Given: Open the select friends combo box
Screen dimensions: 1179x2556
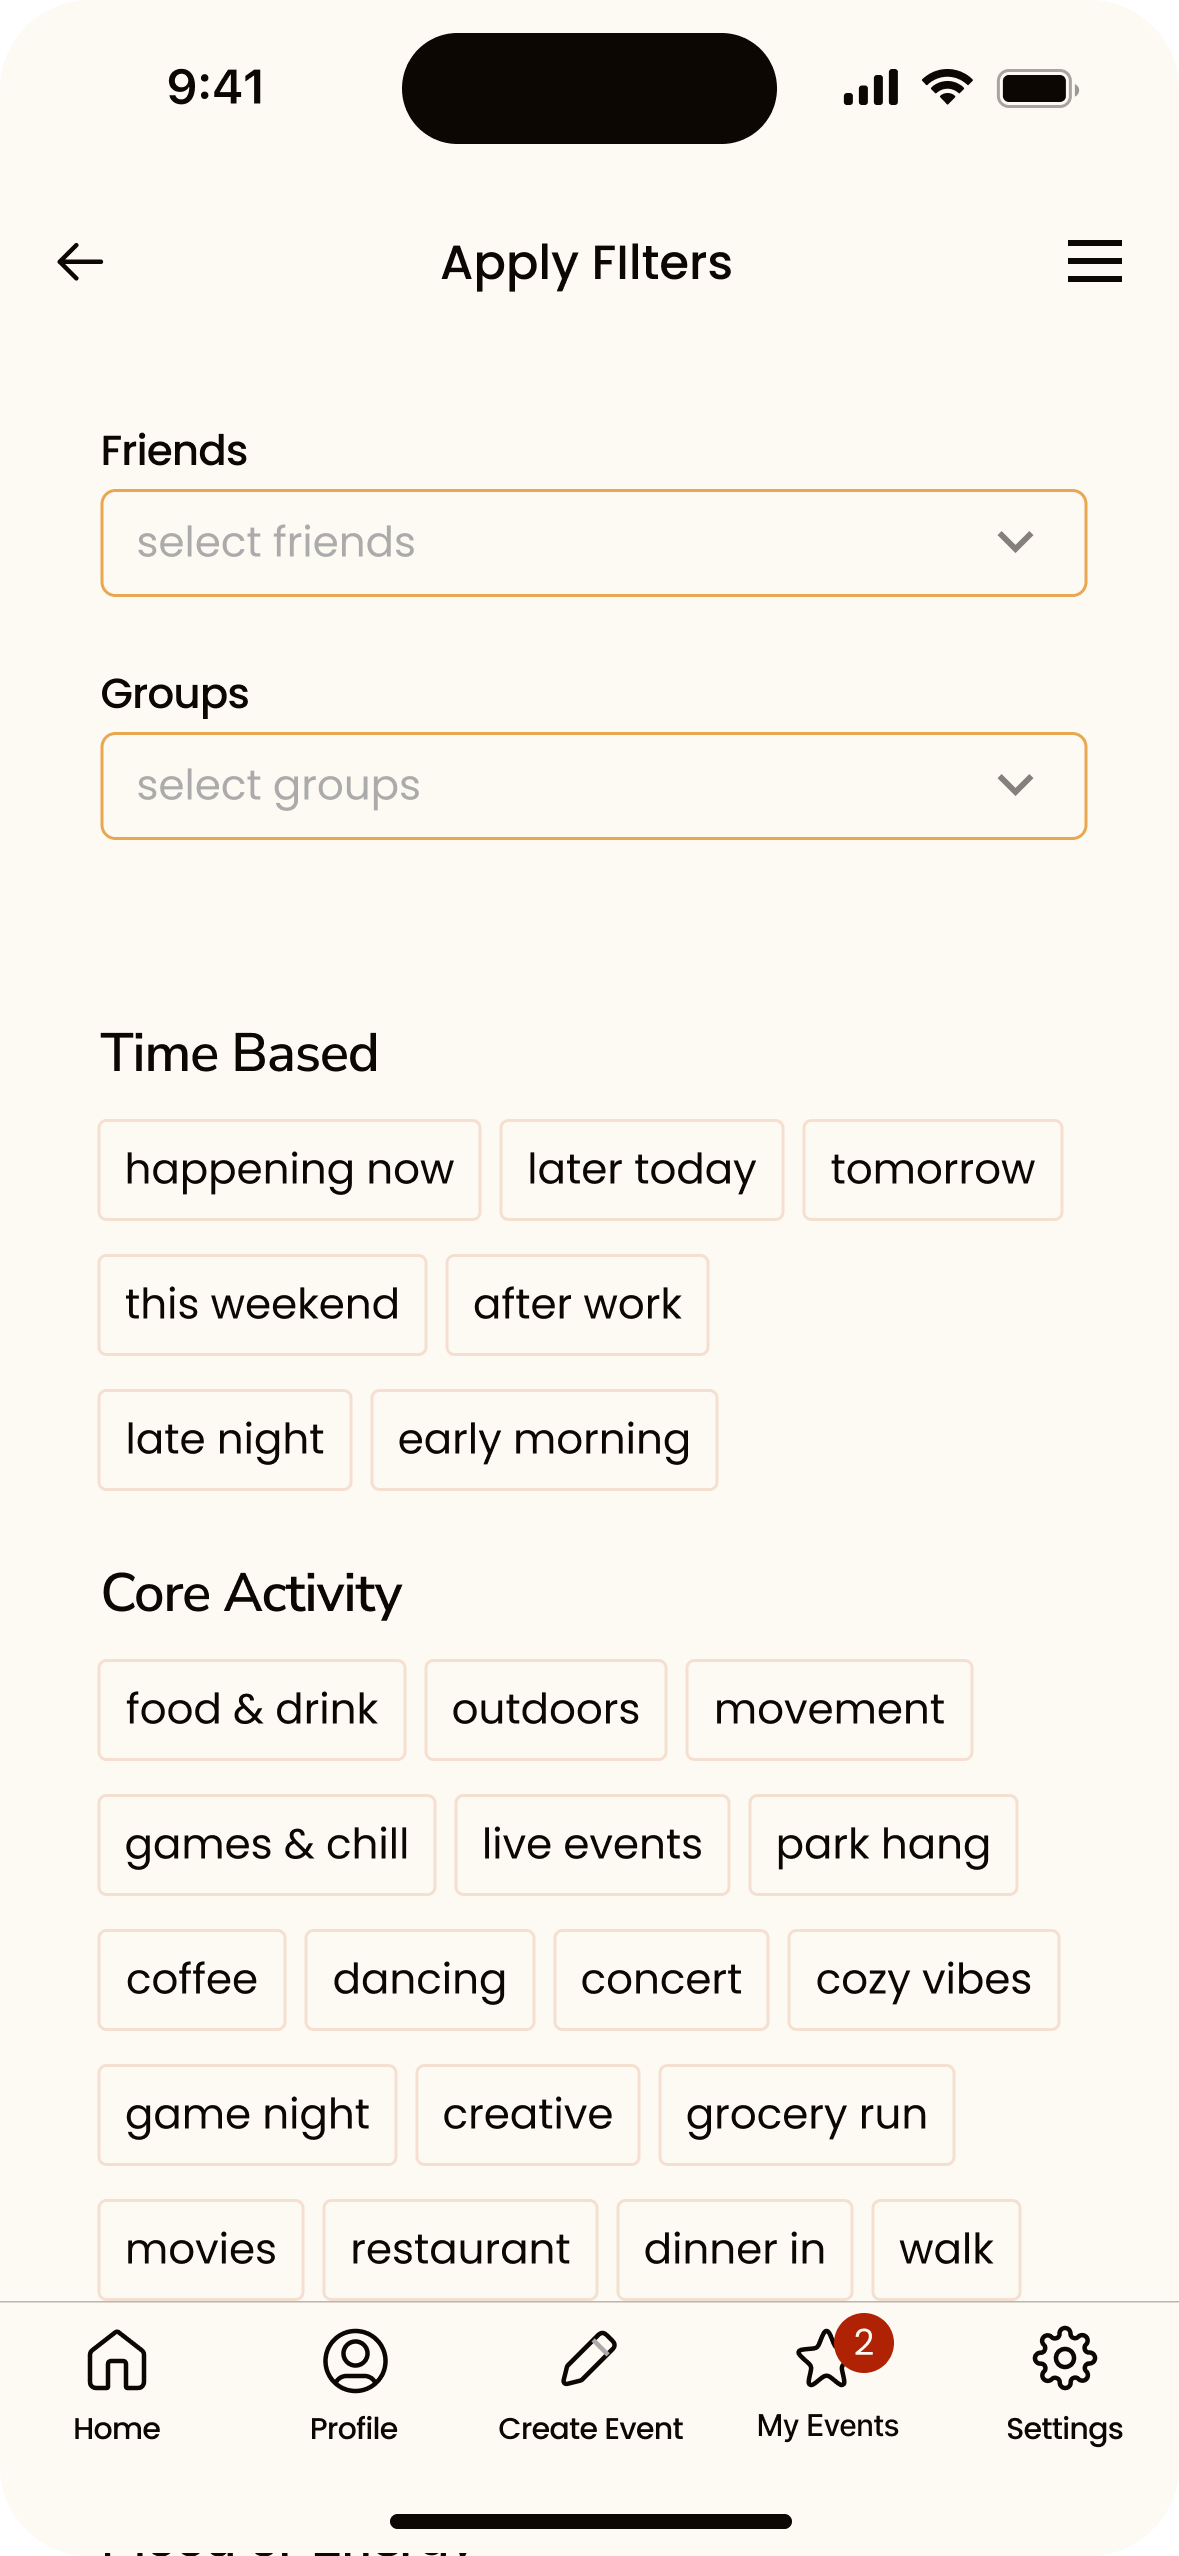Looking at the screenshot, I should 593,543.
